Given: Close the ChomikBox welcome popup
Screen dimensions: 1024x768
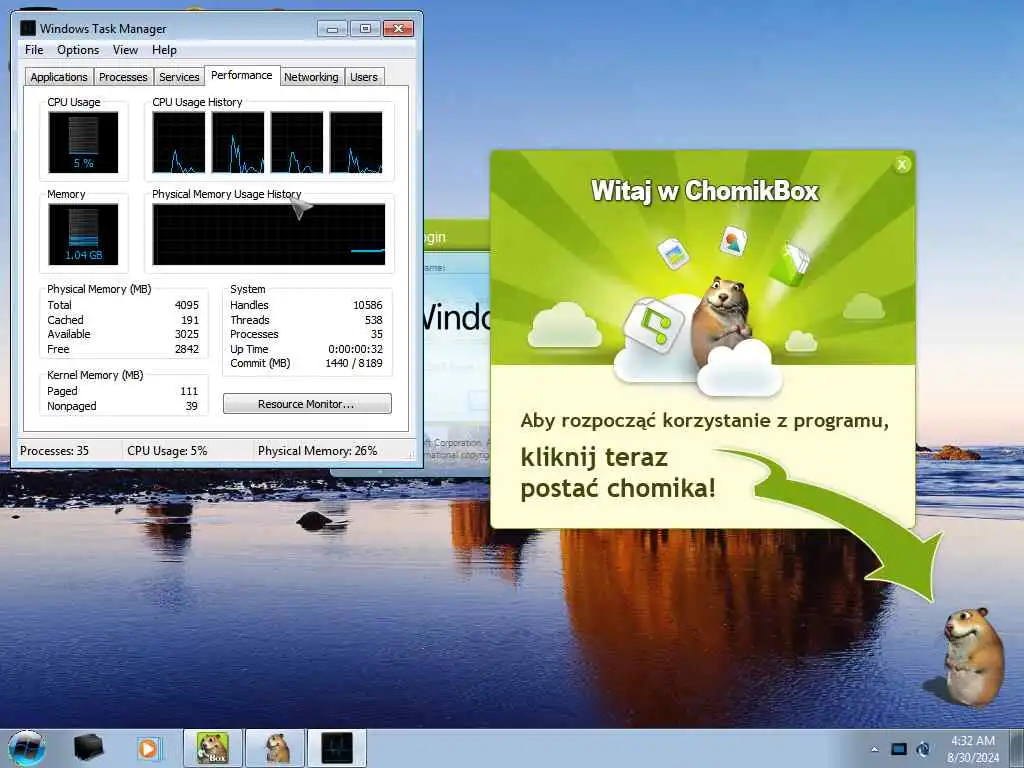Looking at the screenshot, I should 902,165.
